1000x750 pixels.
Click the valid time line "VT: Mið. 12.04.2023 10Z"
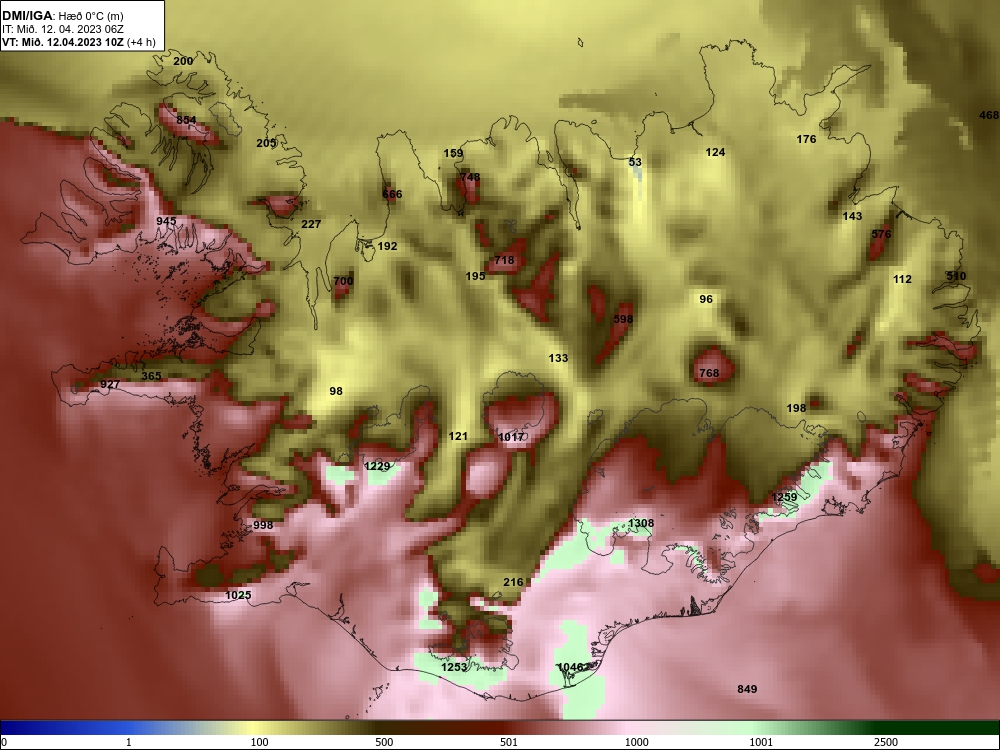click(63, 42)
